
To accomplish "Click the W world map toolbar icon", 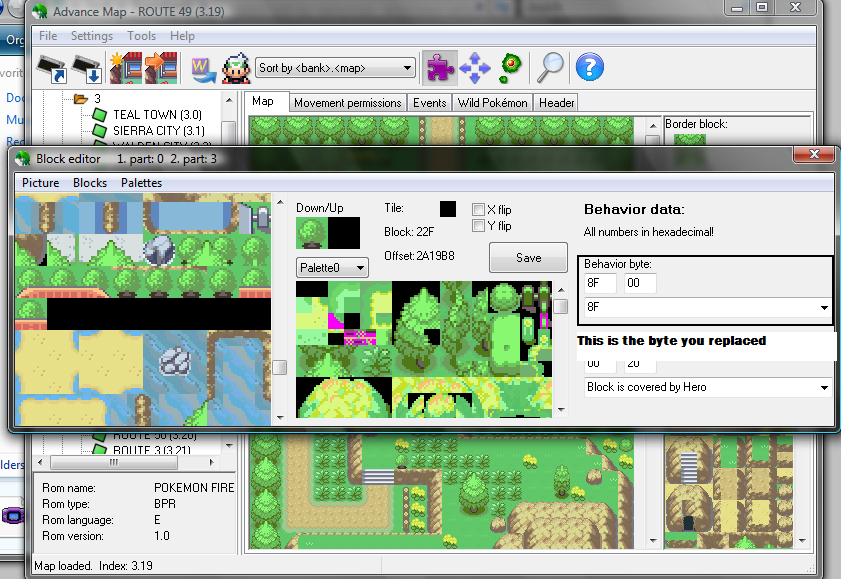I will click(203, 70).
